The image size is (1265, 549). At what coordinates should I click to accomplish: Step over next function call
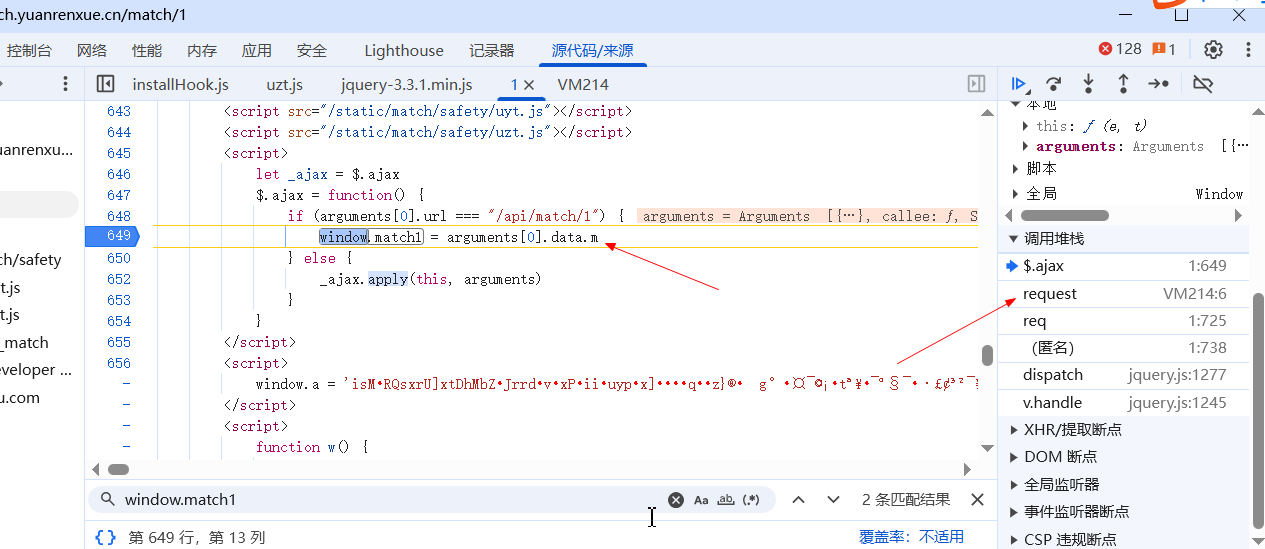[x=1053, y=84]
